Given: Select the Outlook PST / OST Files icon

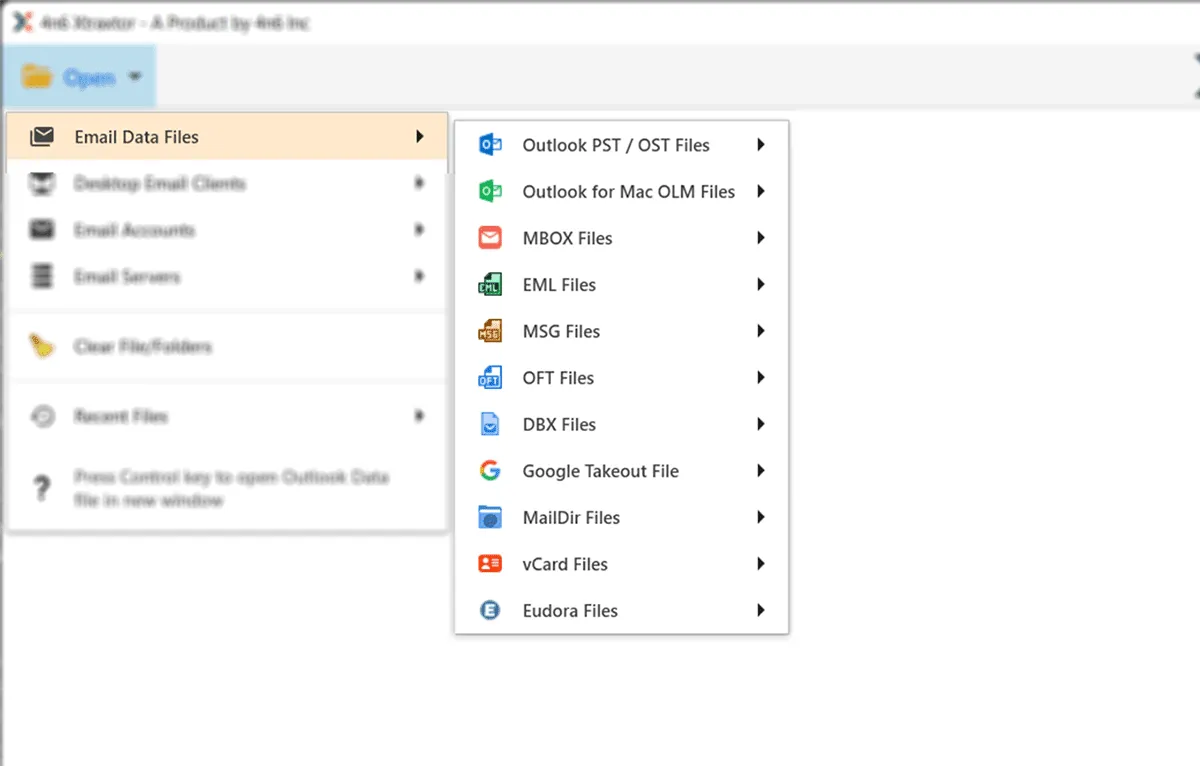Looking at the screenshot, I should coord(489,144).
